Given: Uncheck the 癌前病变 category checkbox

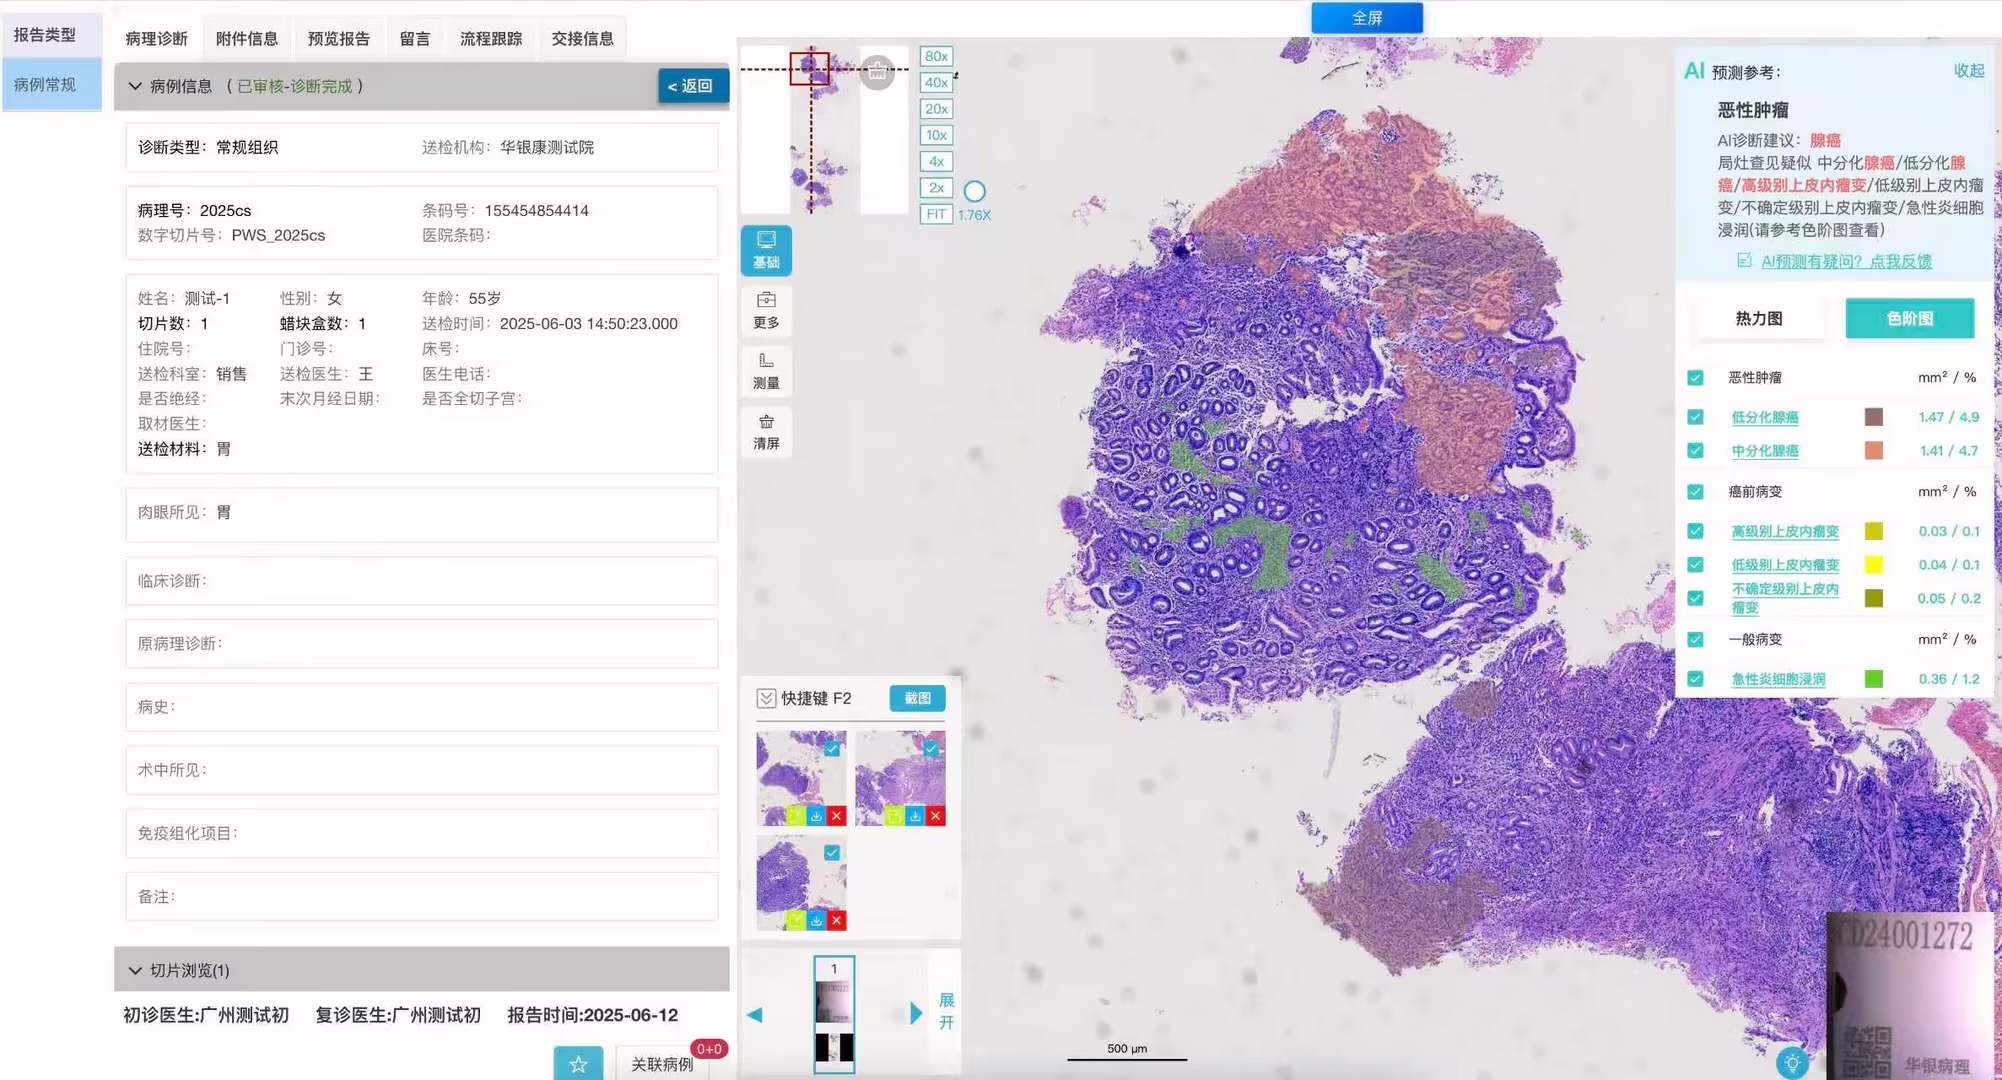Looking at the screenshot, I should click(1695, 492).
